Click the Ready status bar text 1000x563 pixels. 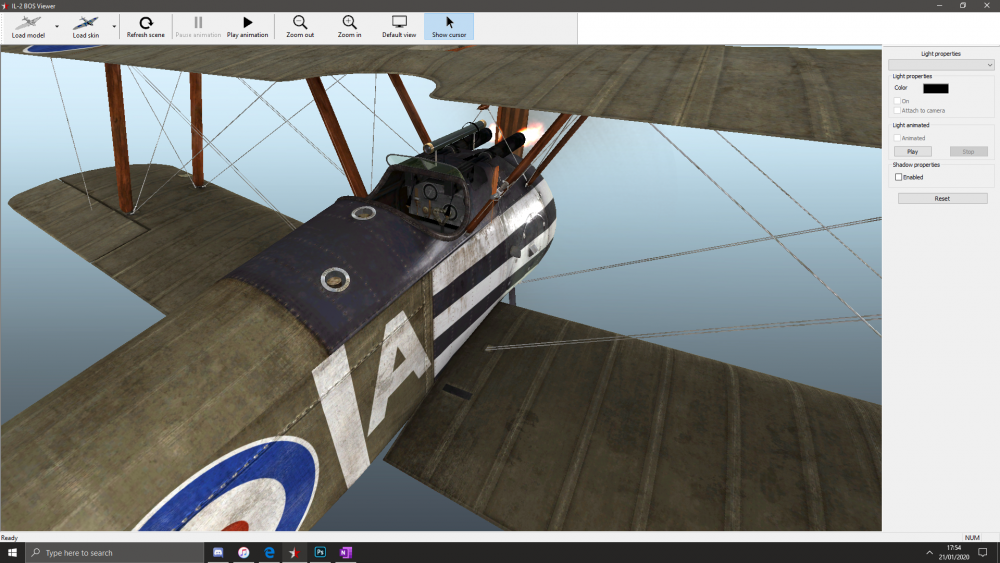[10, 537]
